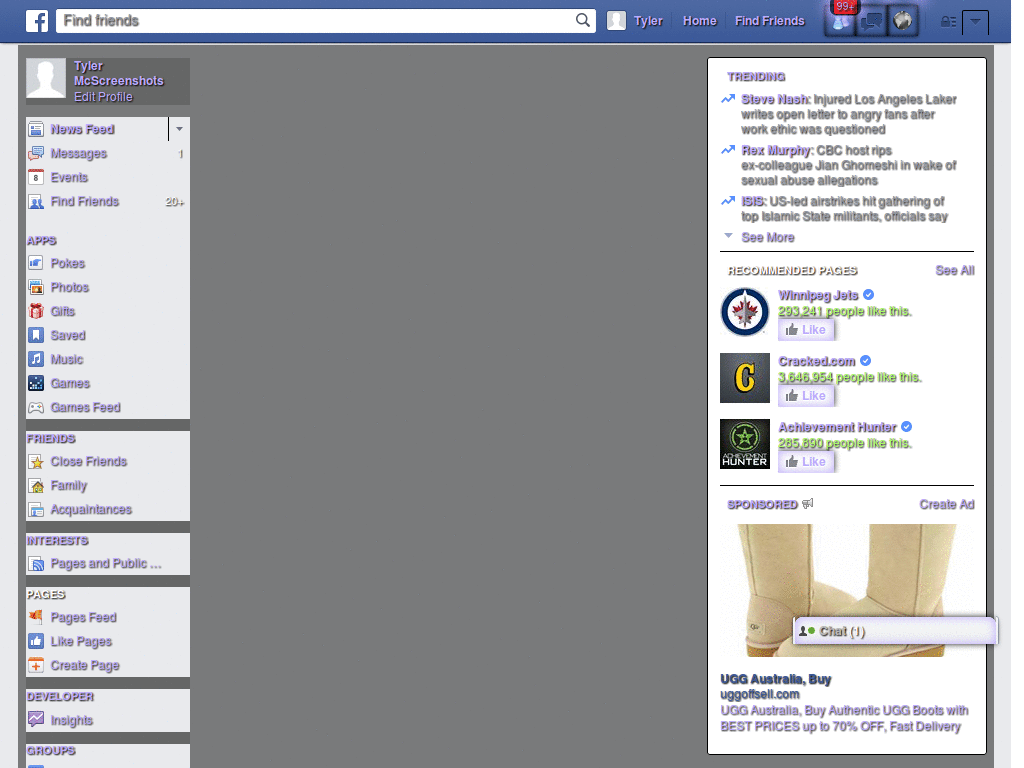1024x768 pixels.
Task: Open the account dropdown arrow in top bar
Action: tap(975, 22)
